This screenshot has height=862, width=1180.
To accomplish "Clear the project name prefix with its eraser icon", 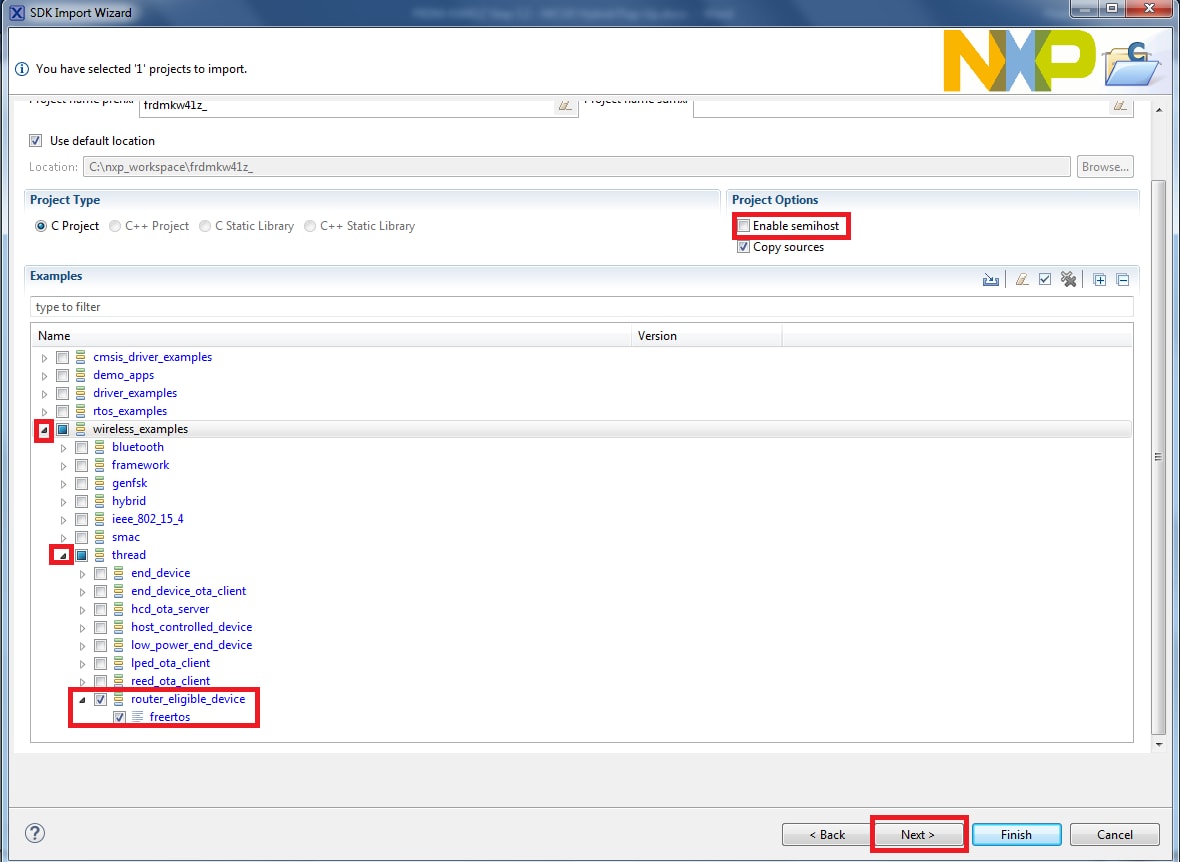I will click(565, 105).
